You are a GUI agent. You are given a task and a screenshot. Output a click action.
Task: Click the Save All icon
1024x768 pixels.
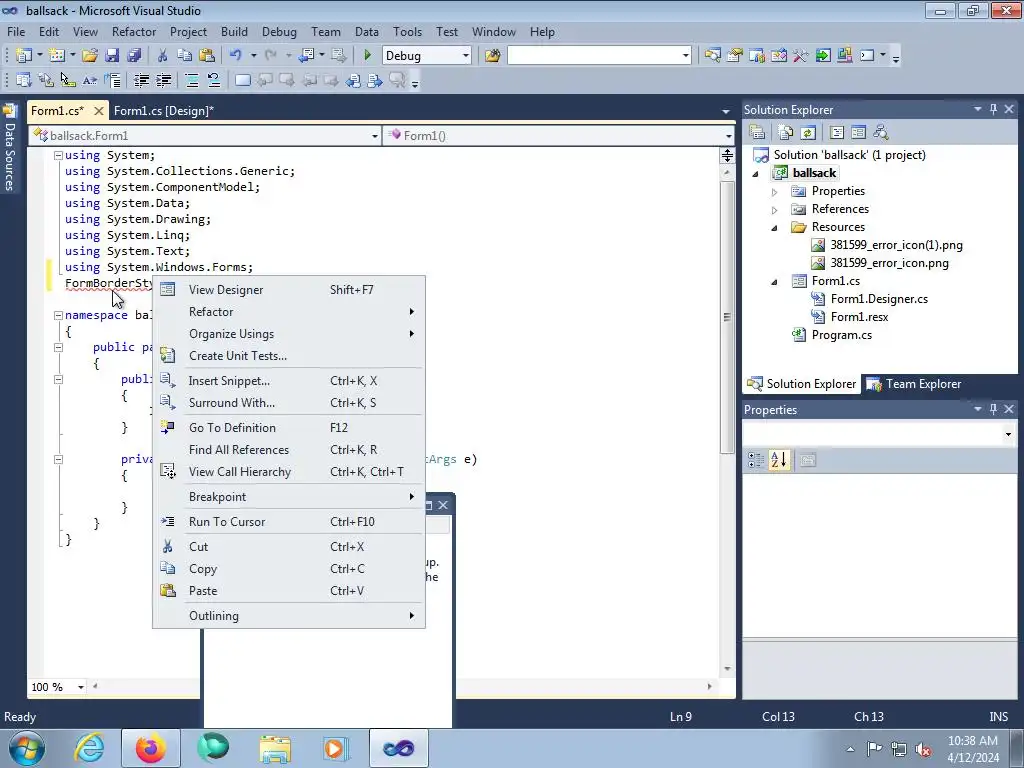[134, 56]
